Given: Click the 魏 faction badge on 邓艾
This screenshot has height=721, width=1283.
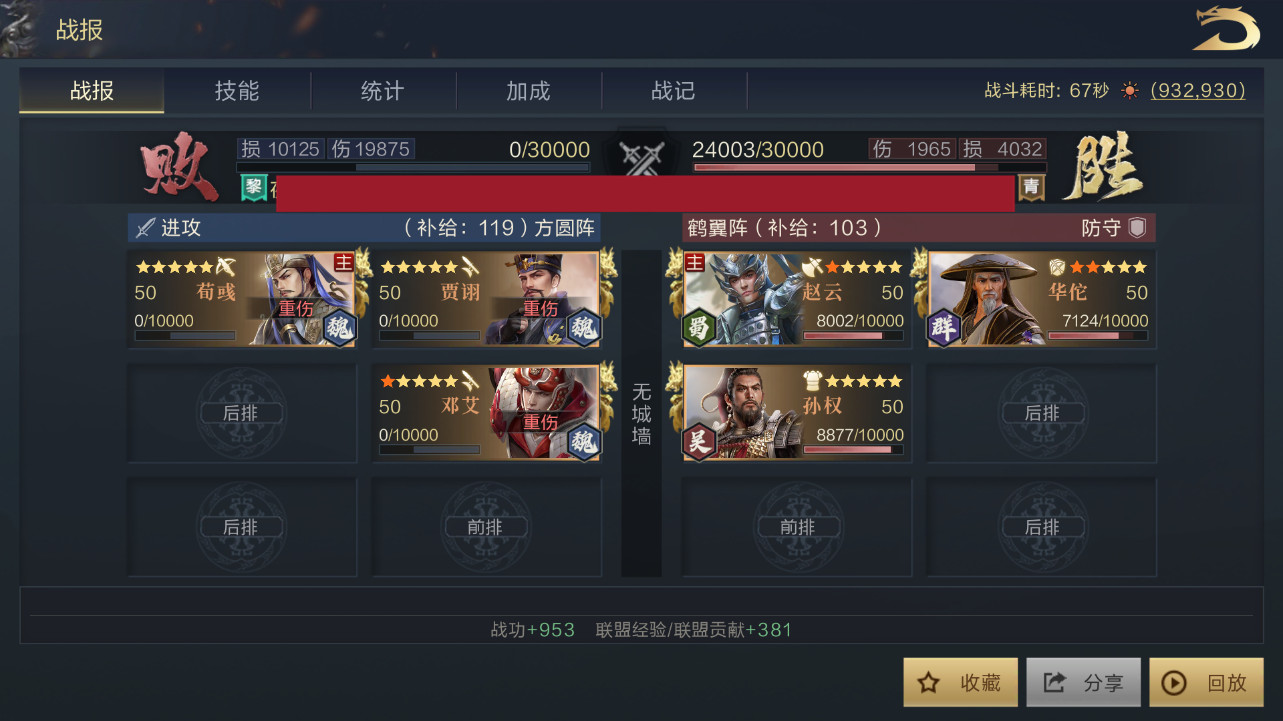Looking at the screenshot, I should coord(583,442).
